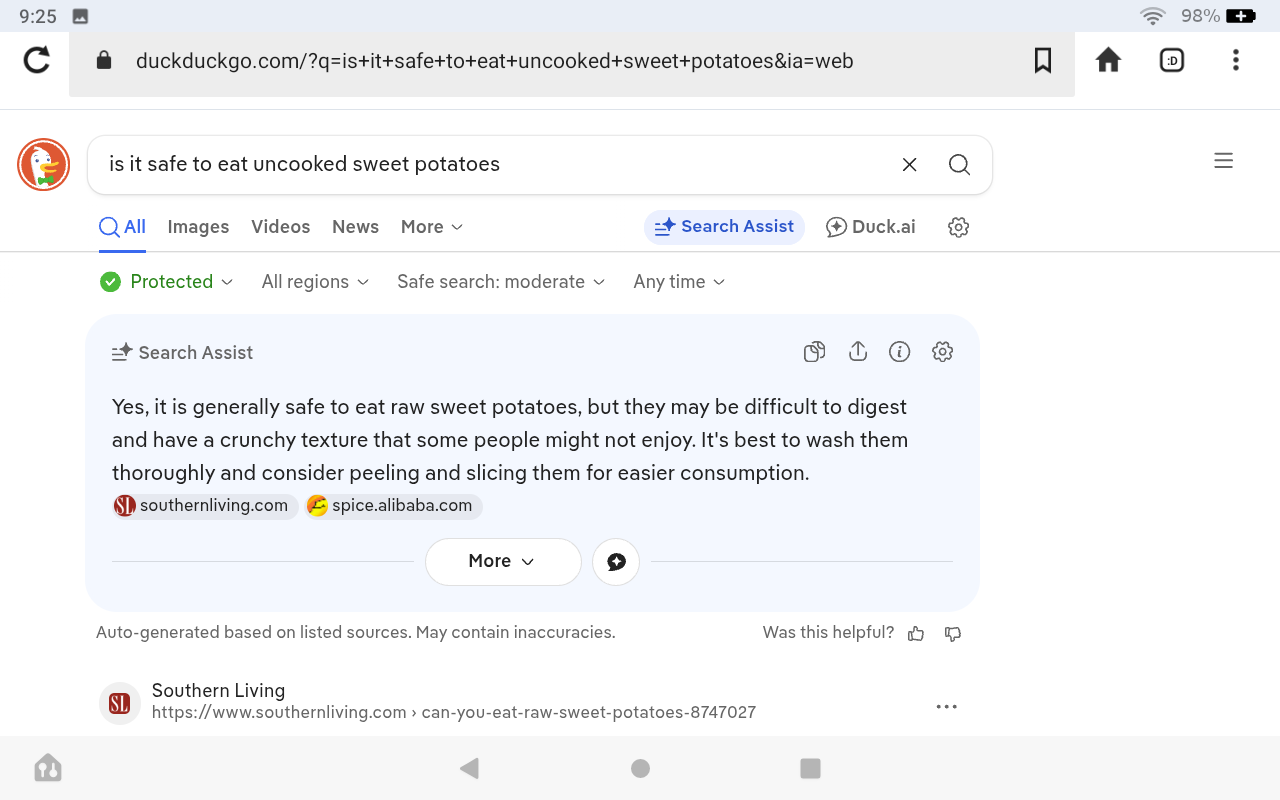Switch to the Images tab
The image size is (1280, 800).
(198, 227)
